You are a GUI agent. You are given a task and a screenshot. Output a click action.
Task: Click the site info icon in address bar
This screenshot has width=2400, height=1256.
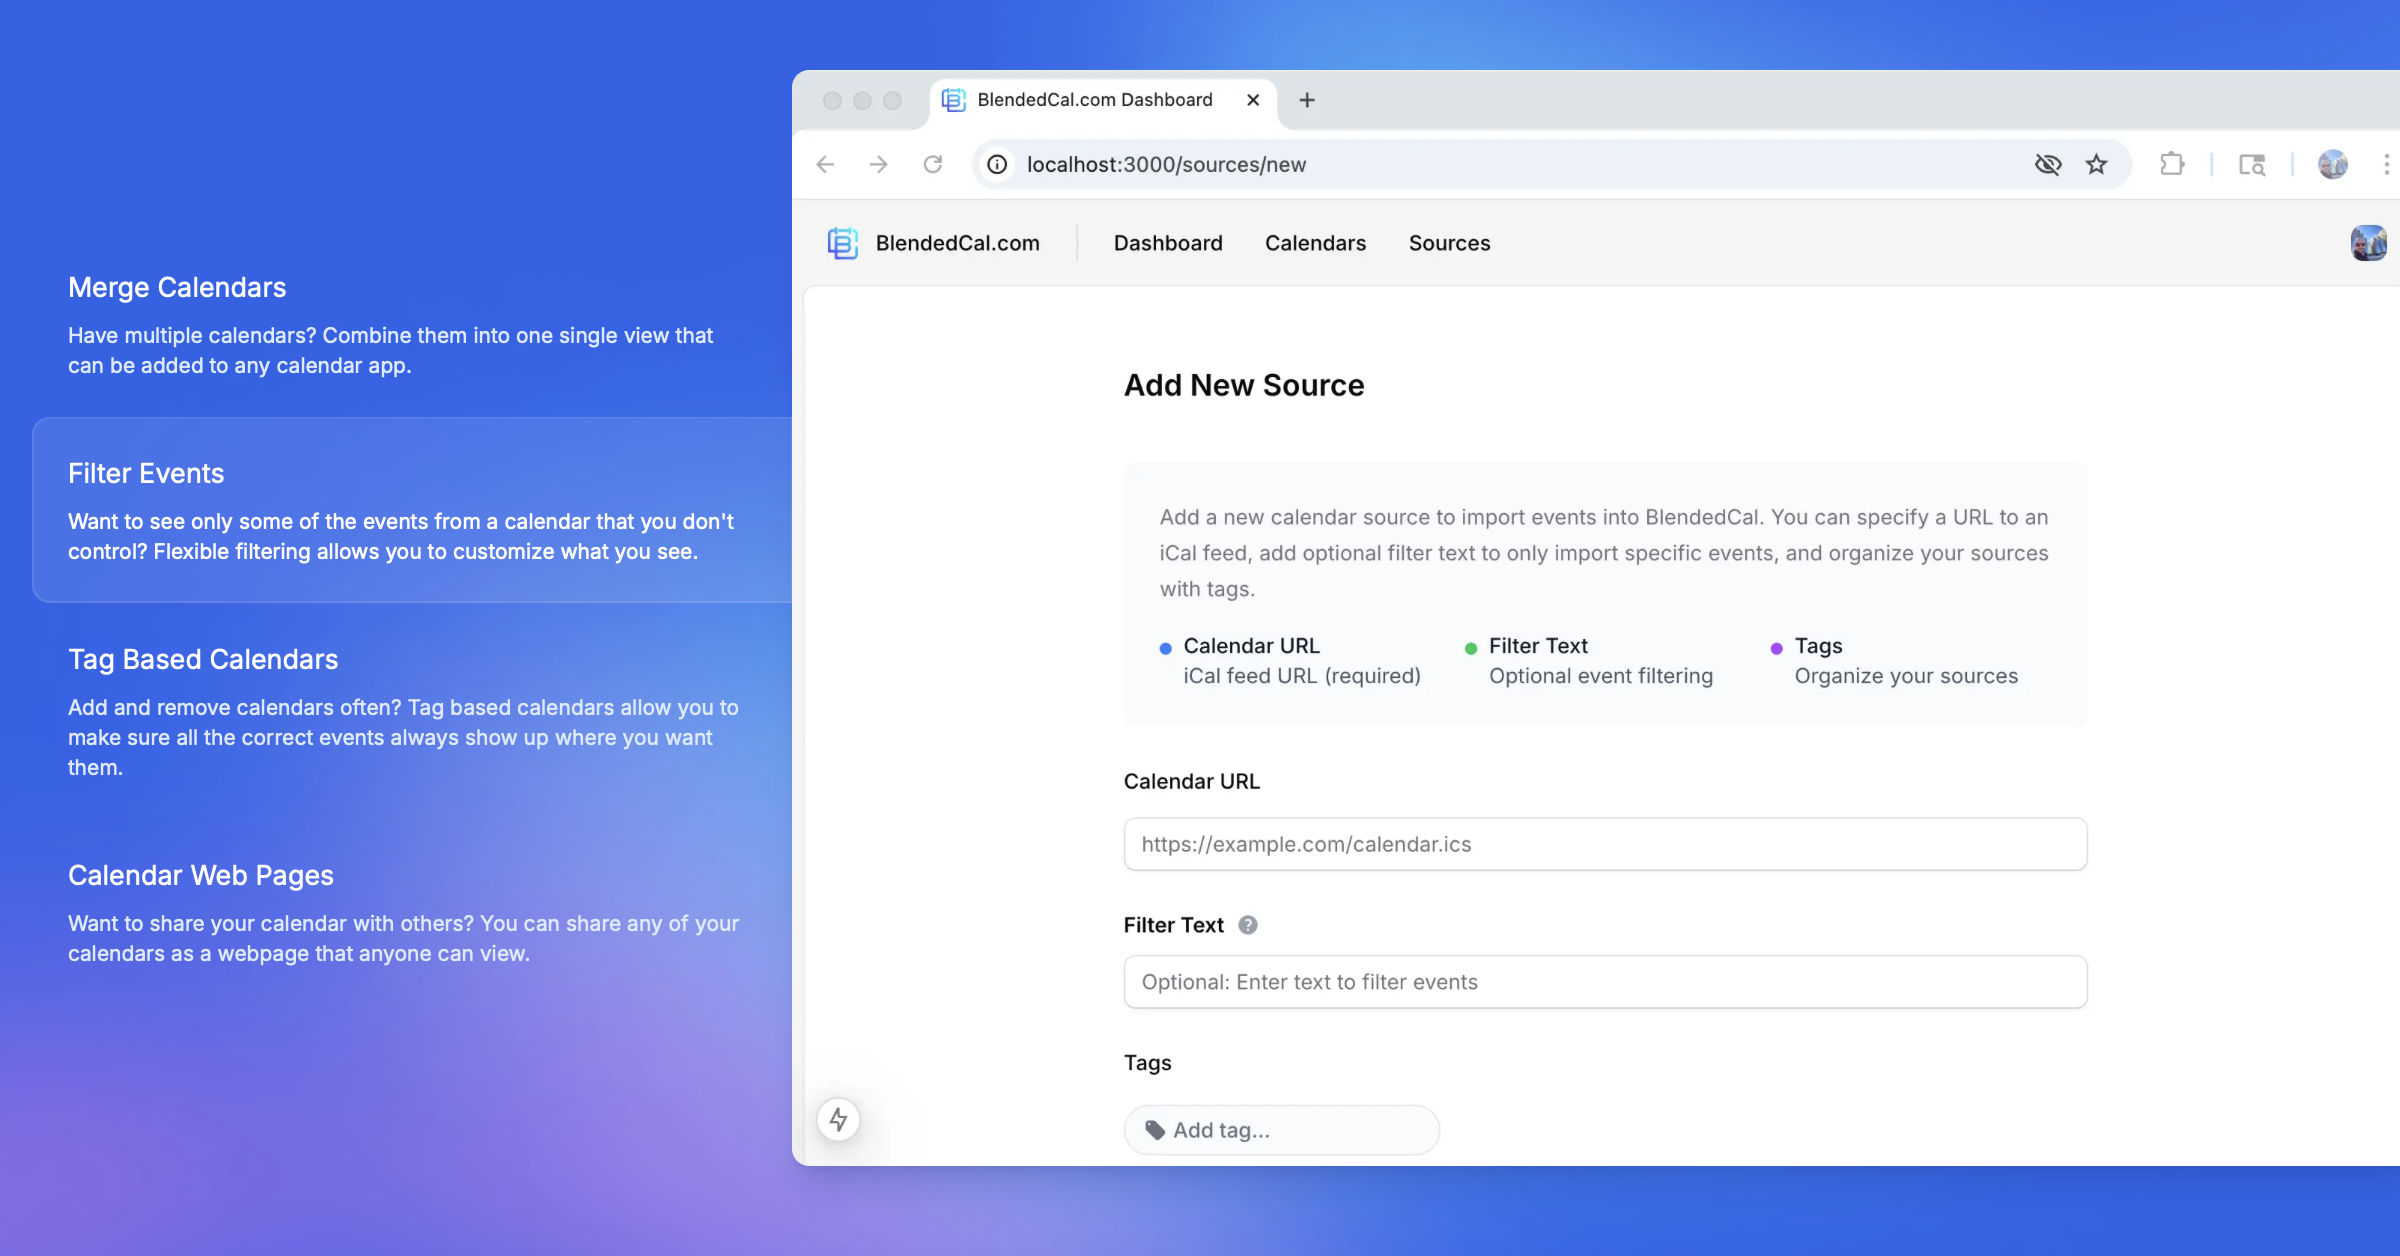point(996,164)
